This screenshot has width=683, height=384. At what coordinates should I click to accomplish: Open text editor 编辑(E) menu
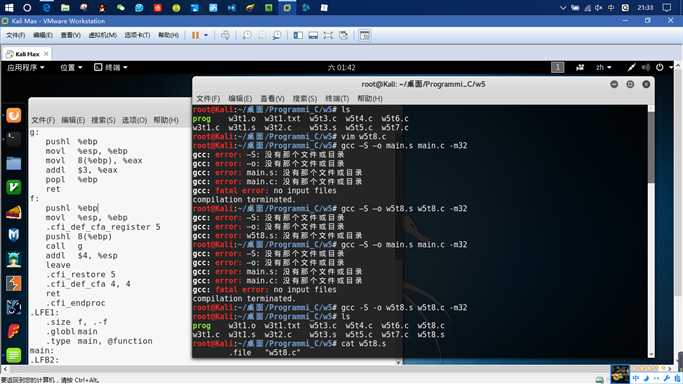[73, 120]
